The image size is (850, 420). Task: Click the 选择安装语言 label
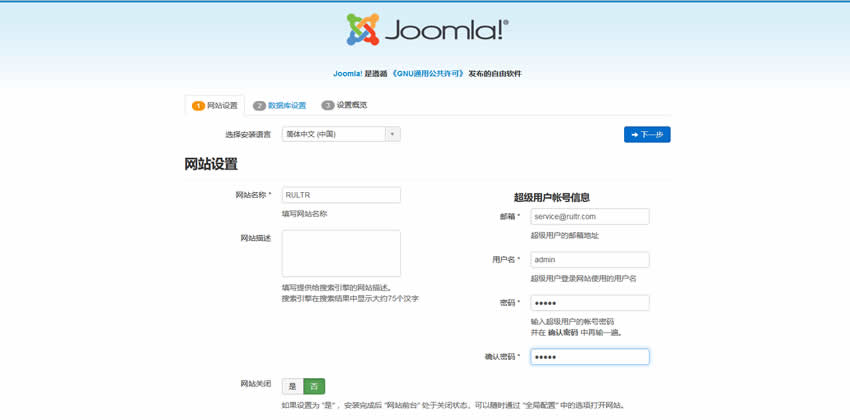(x=248, y=134)
